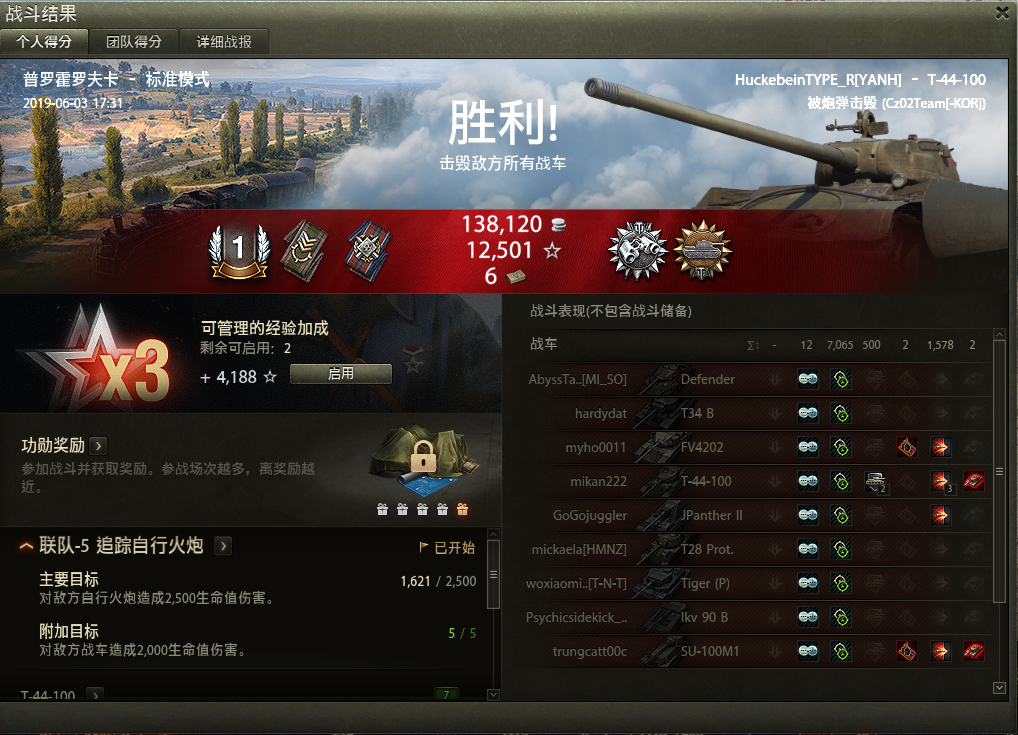Click the mission list scrollbar handle

click(493, 574)
